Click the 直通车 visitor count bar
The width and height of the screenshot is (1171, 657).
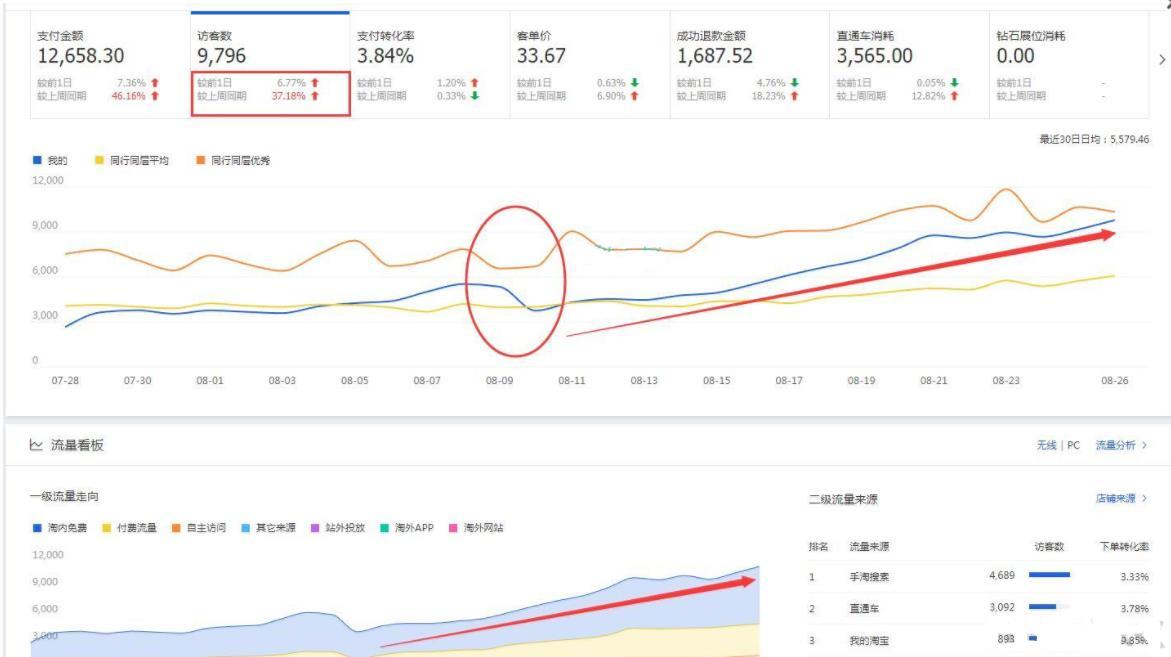[1042, 607]
